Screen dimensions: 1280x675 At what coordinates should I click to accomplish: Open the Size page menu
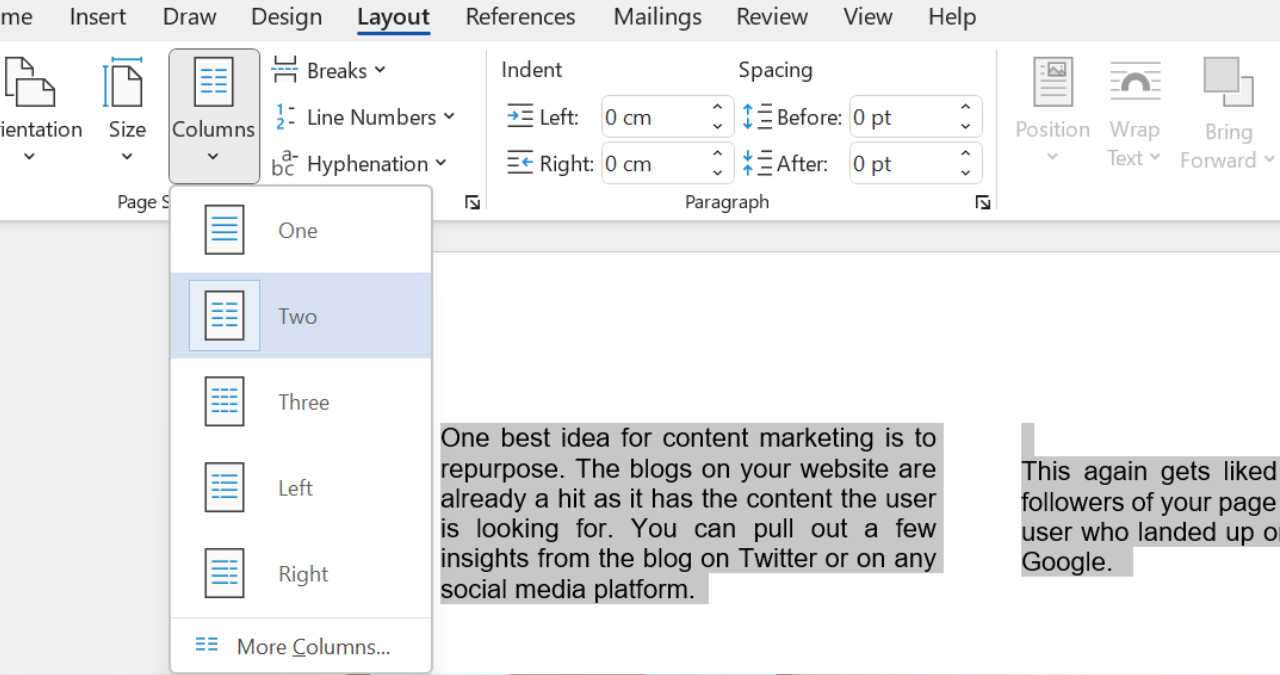127,110
